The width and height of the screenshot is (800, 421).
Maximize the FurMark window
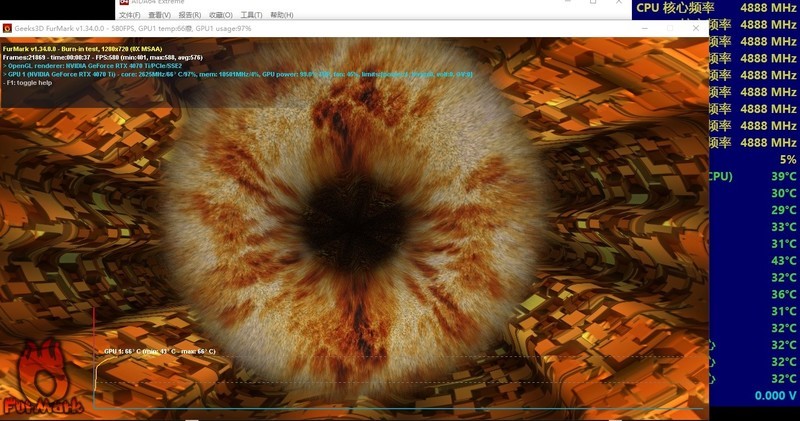tap(670, 29)
